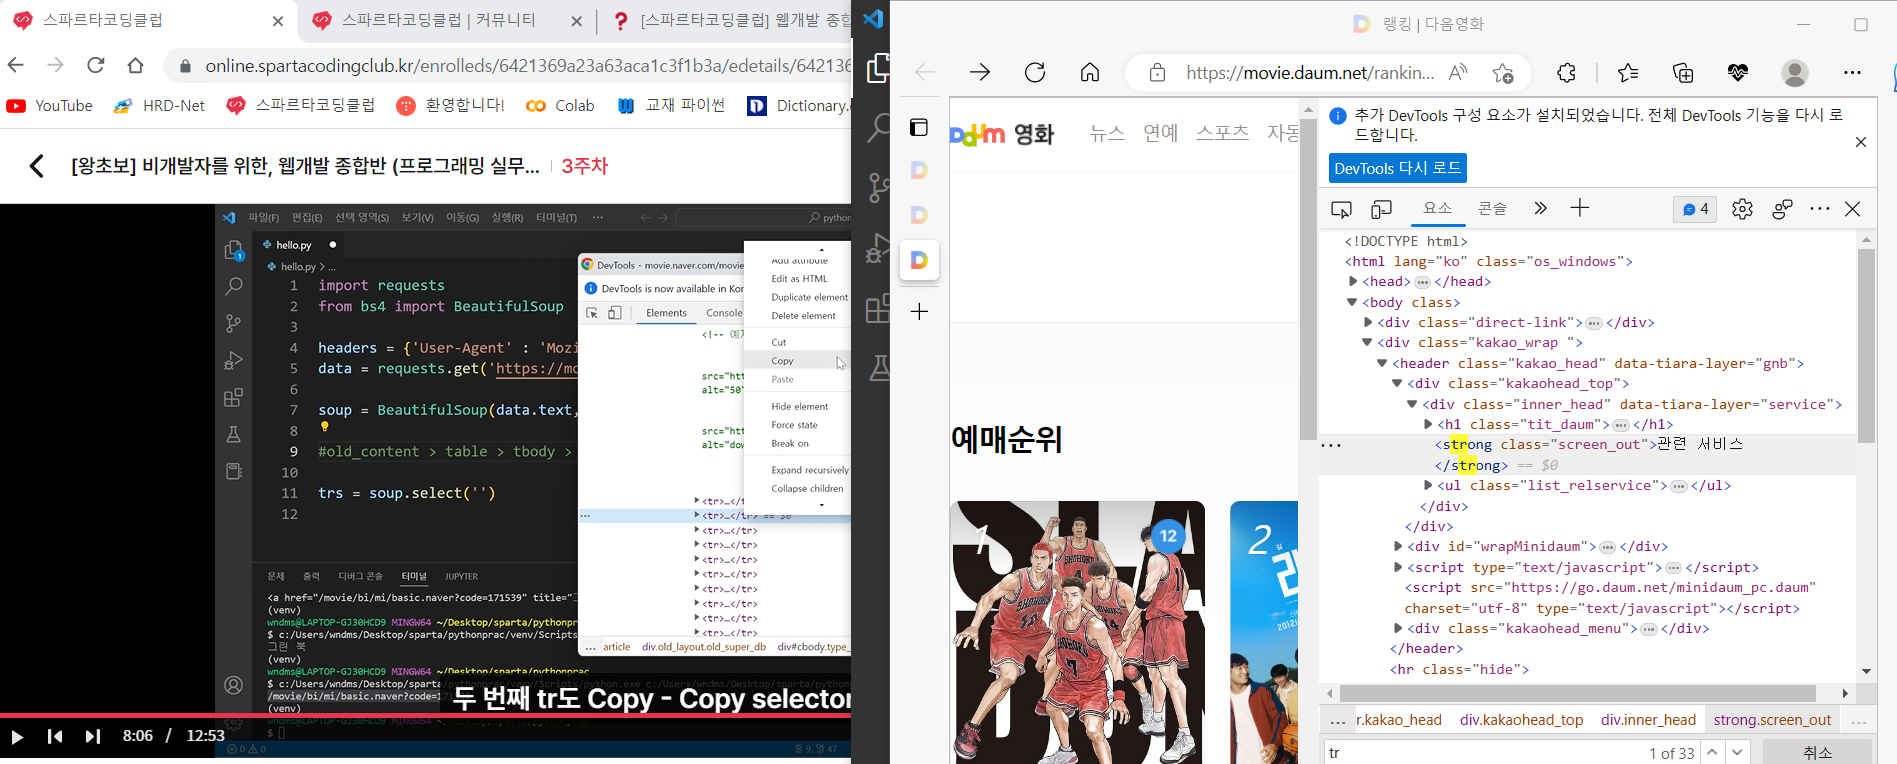Open HRD-Net bookmark

(x=159, y=105)
